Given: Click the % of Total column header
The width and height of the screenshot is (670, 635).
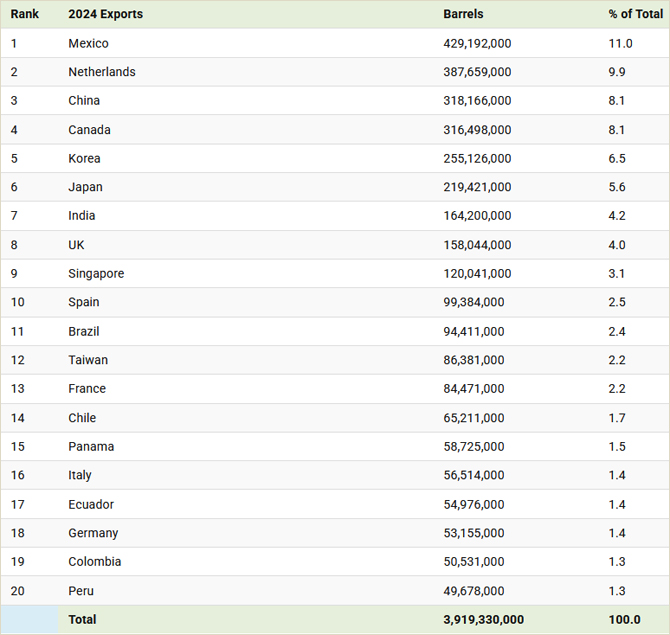Looking at the screenshot, I should pyautogui.click(x=635, y=14).
